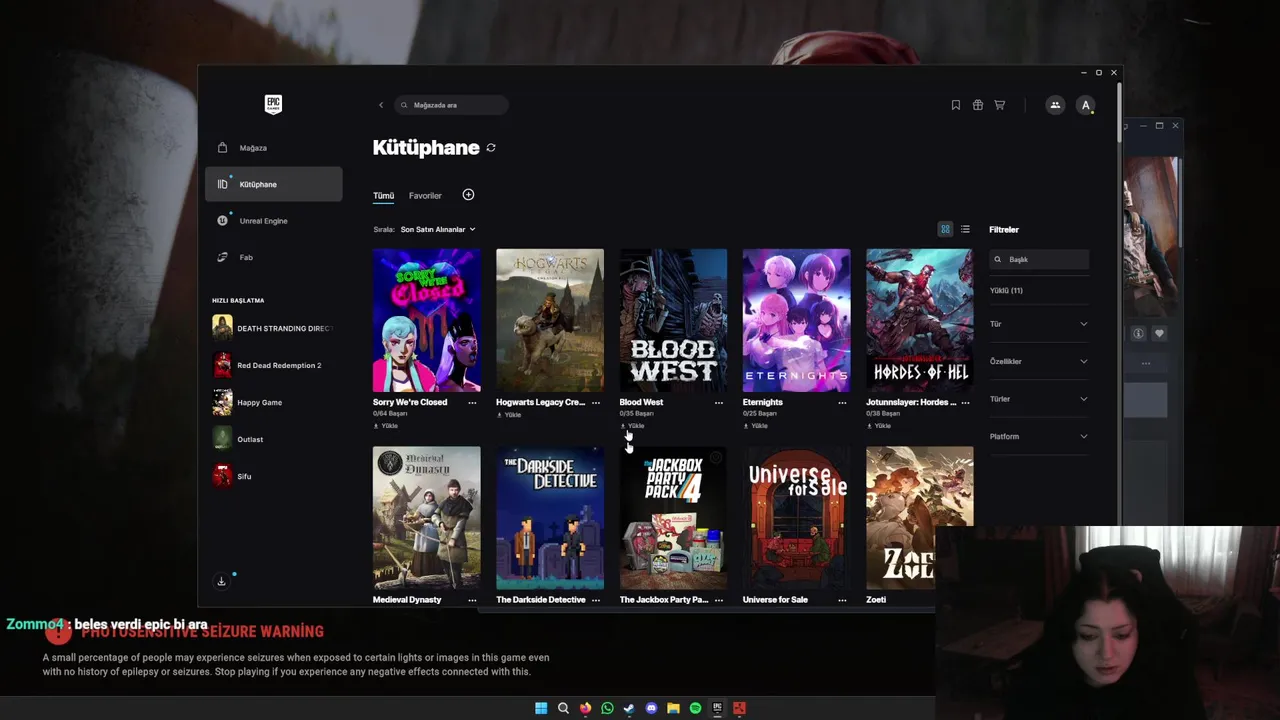The height and width of the screenshot is (720, 1280).
Task: Open Unreal Engine in the sidebar
Action: 274,221
